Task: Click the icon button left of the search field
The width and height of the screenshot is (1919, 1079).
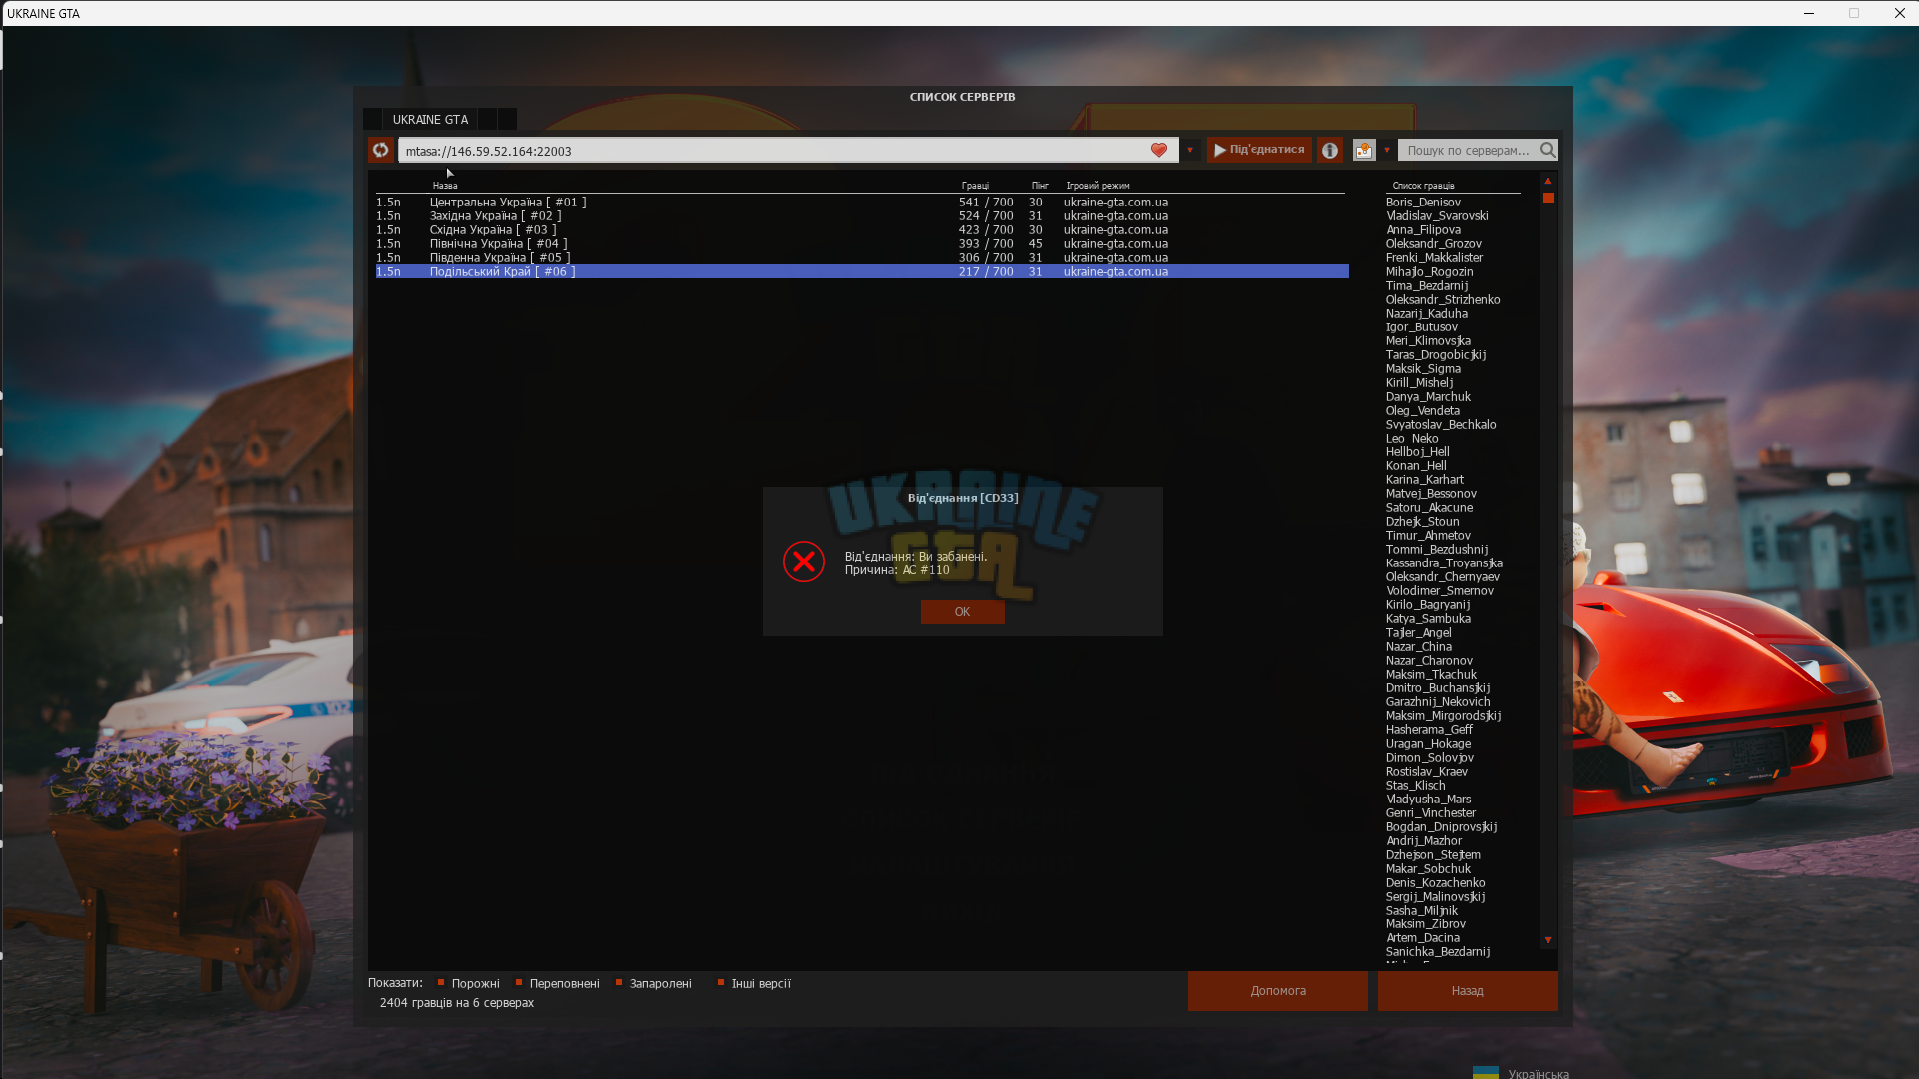Action: (1364, 150)
